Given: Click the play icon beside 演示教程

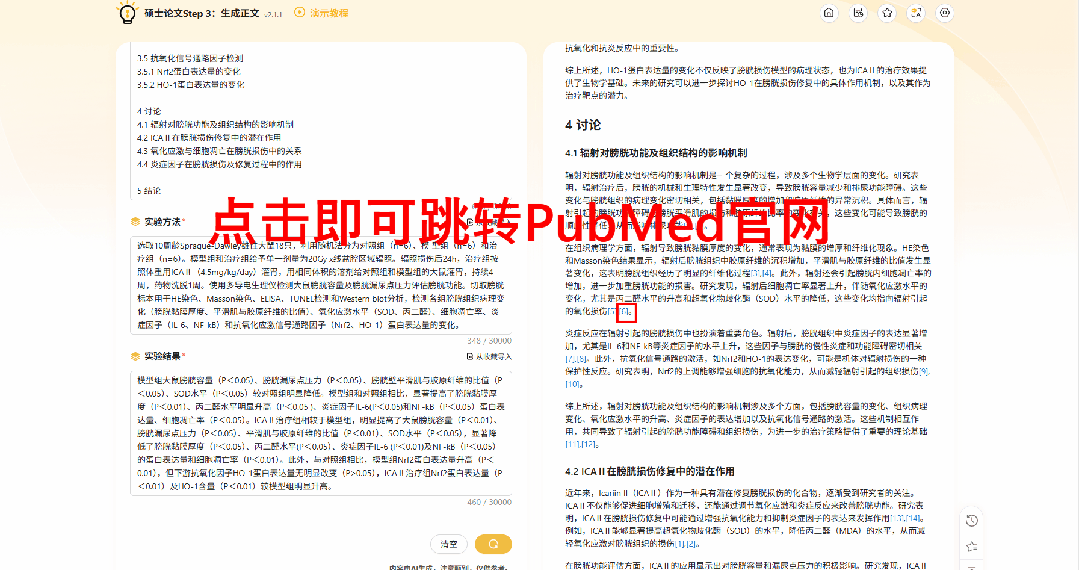Looking at the screenshot, I should [x=299, y=12].
